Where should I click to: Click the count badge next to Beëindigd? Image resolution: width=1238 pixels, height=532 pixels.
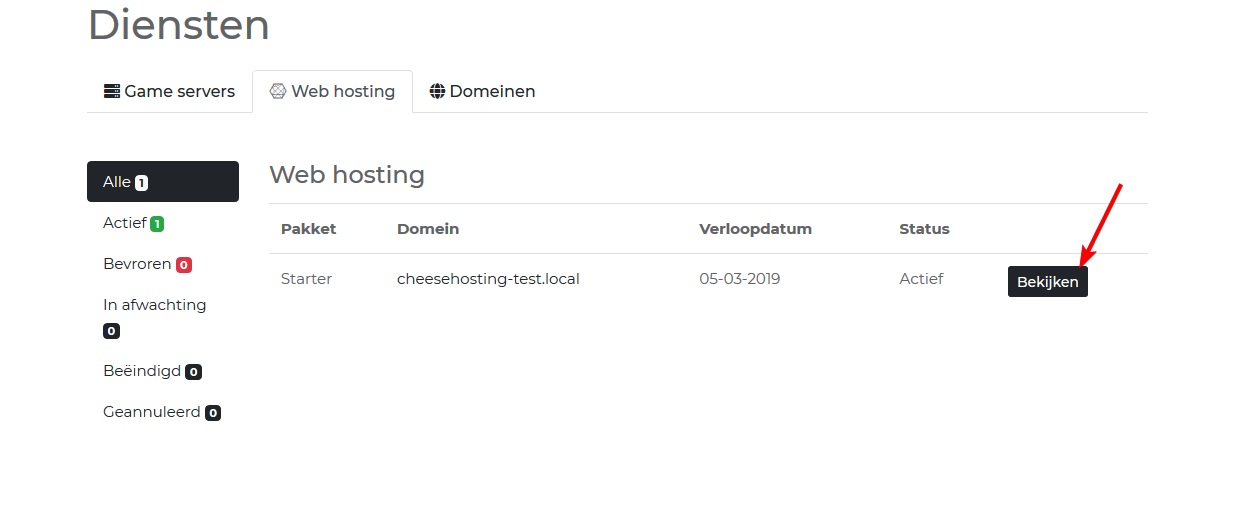[x=194, y=372]
